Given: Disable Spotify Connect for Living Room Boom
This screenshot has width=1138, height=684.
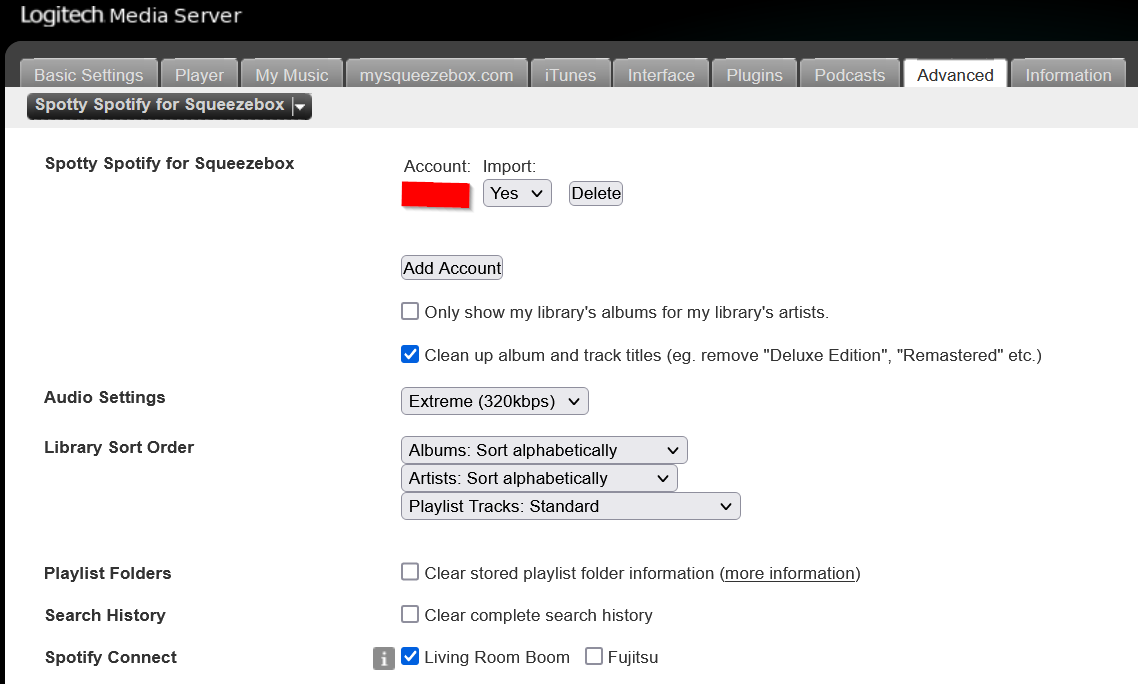Looking at the screenshot, I should [x=410, y=656].
